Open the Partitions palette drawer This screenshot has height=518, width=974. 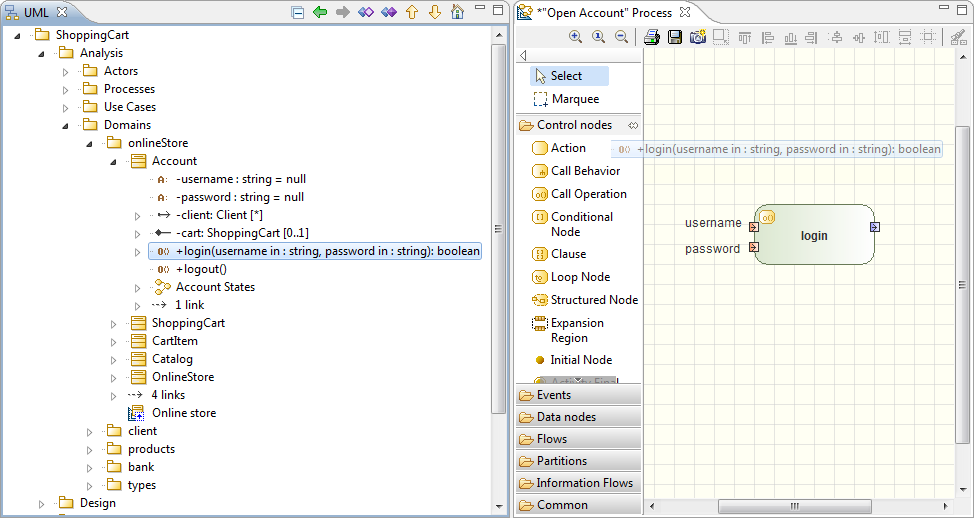pyautogui.click(x=578, y=461)
